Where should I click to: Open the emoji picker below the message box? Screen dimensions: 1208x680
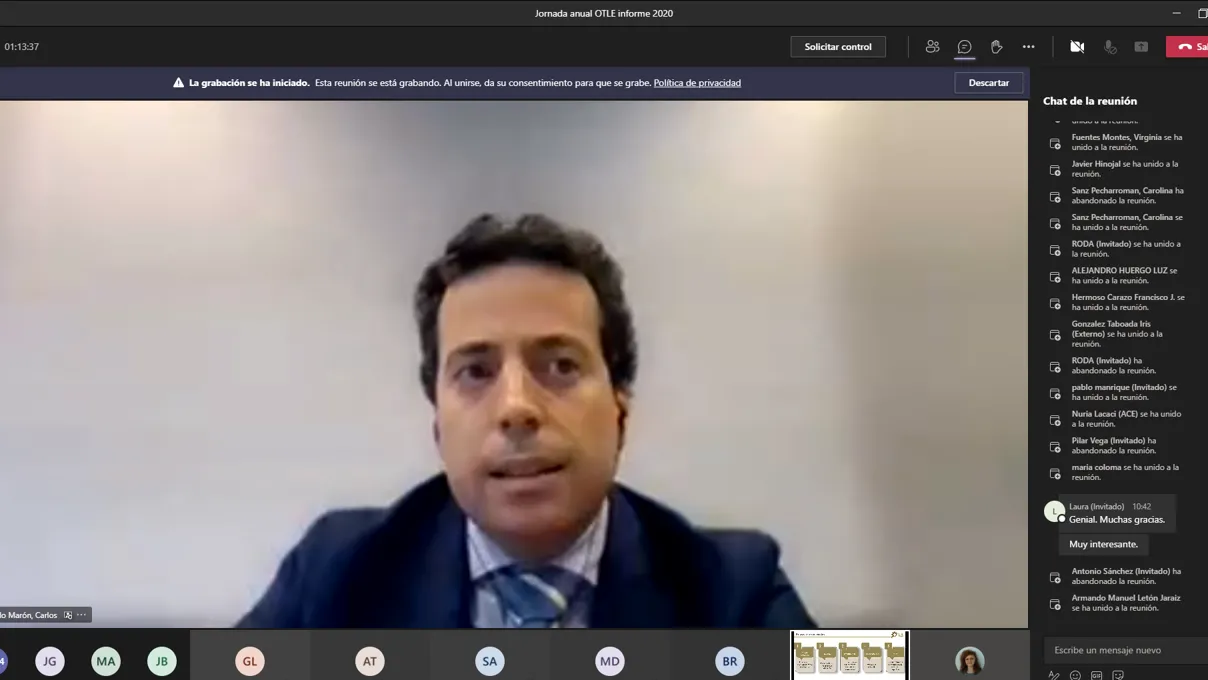(x=1075, y=675)
